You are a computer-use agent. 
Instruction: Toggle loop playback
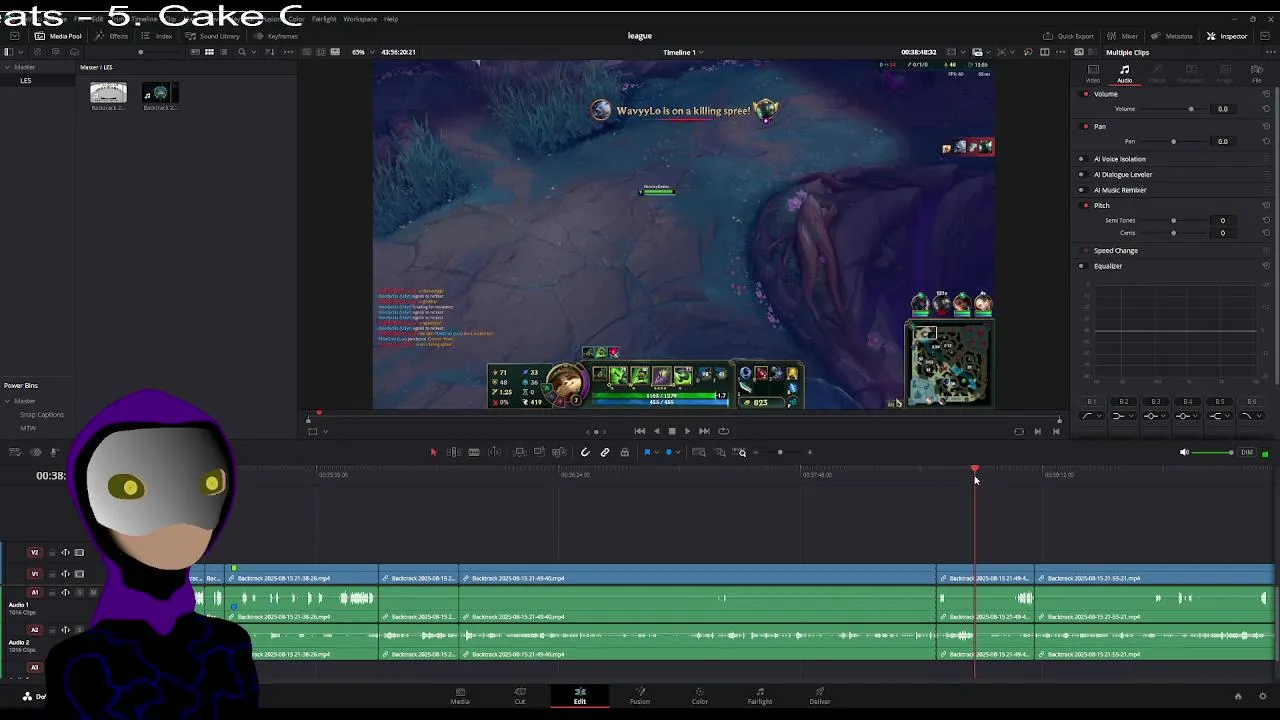(x=723, y=431)
